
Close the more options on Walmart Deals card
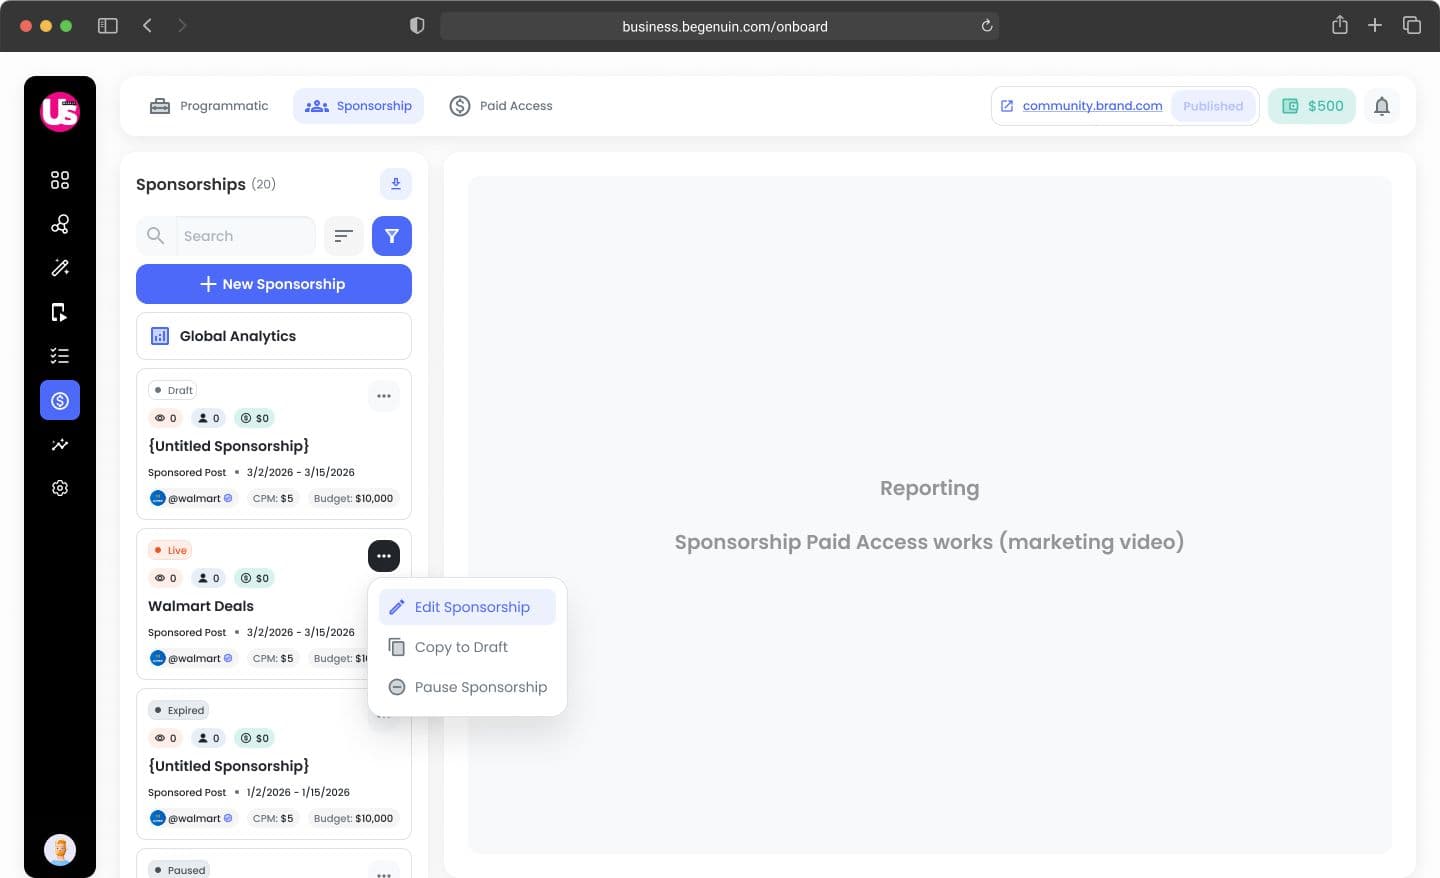coord(384,556)
